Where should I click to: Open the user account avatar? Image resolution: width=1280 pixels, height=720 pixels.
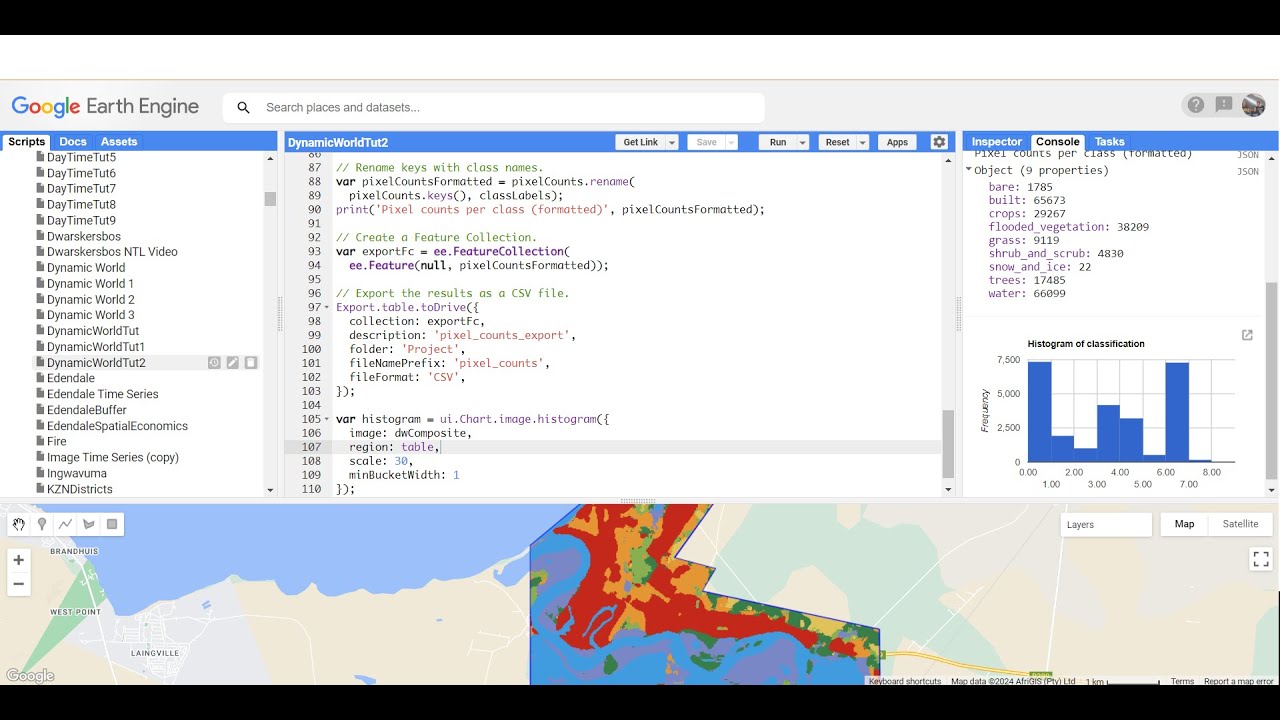[1254, 105]
